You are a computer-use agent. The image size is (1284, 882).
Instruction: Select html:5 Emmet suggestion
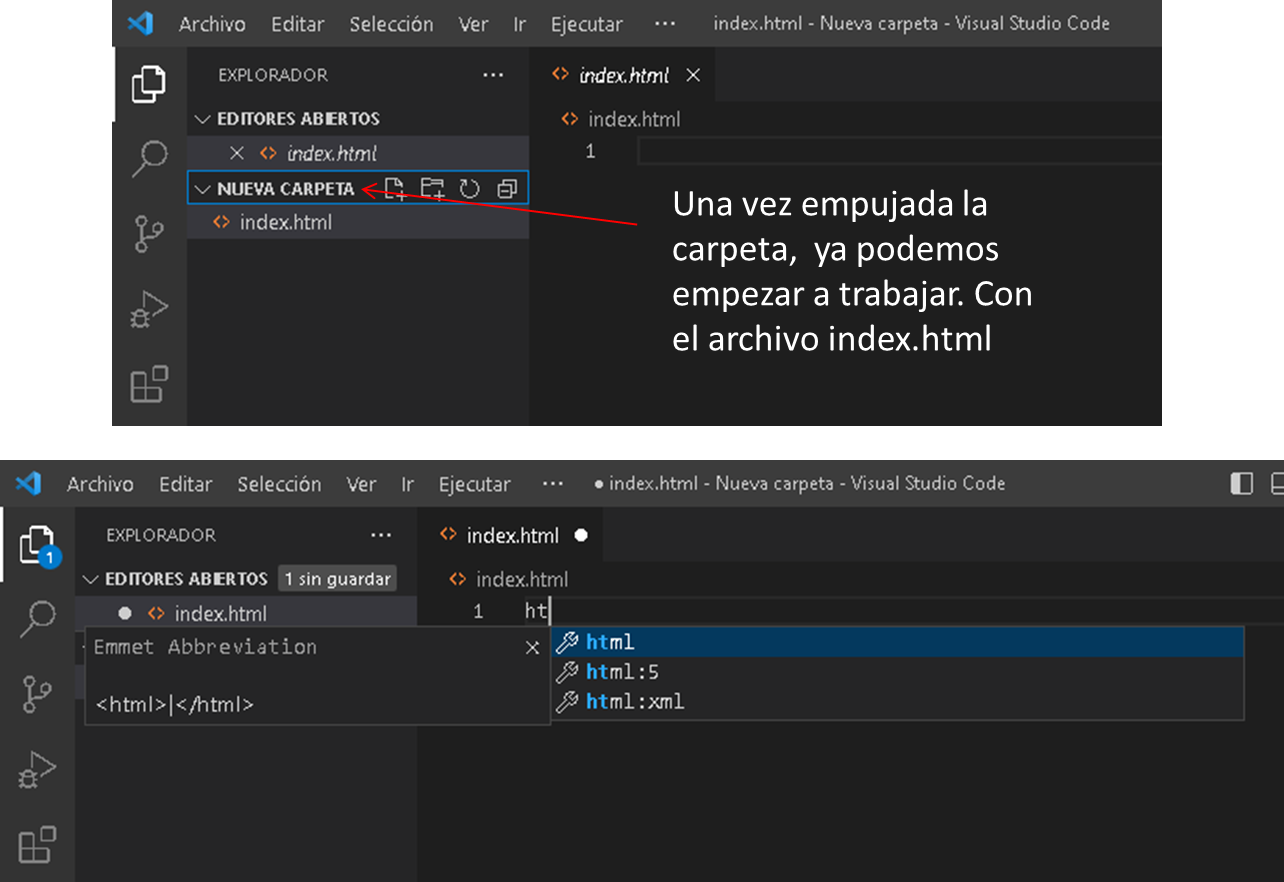click(x=622, y=672)
